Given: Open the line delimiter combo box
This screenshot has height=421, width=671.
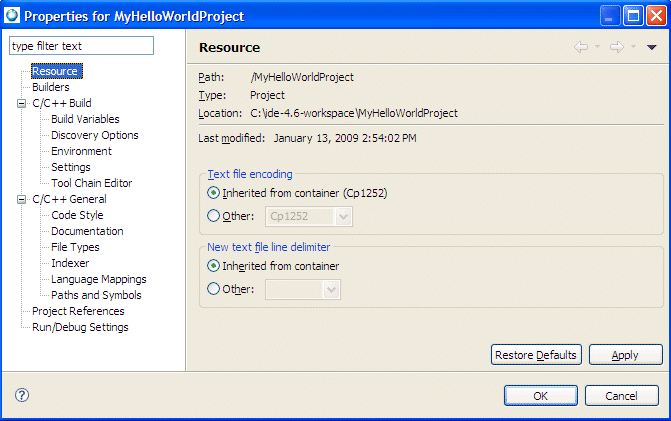Looking at the screenshot, I should point(331,289).
